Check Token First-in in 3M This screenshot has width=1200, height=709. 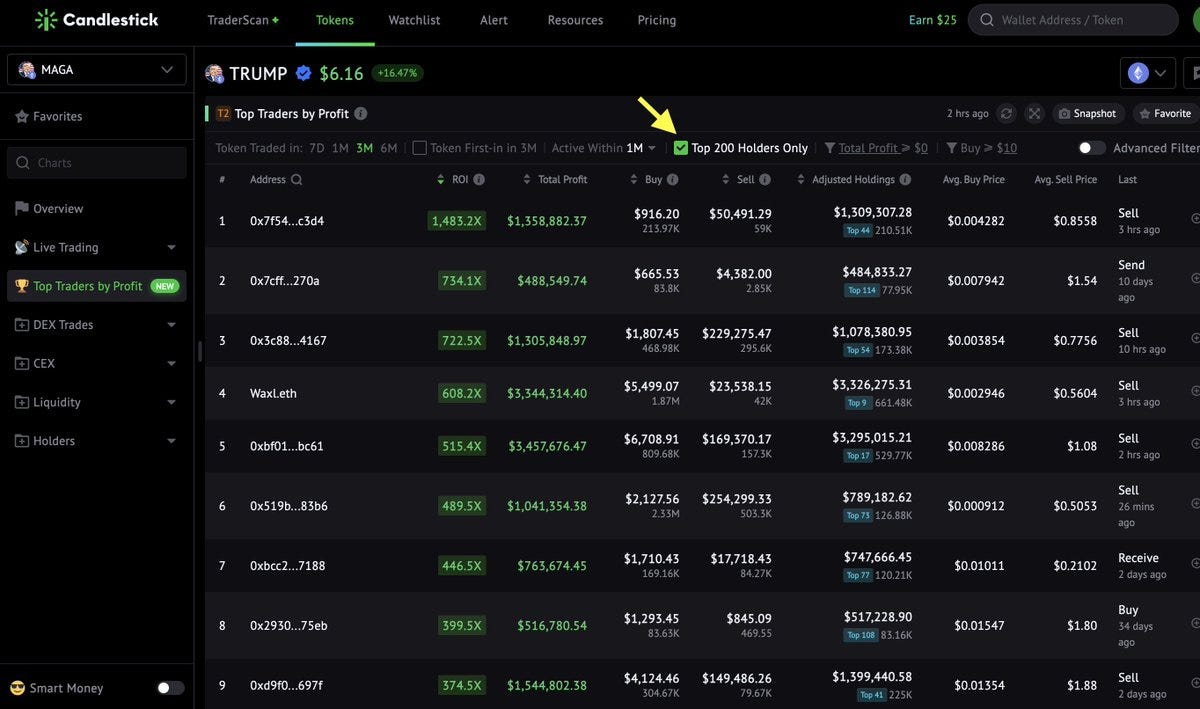(420, 148)
